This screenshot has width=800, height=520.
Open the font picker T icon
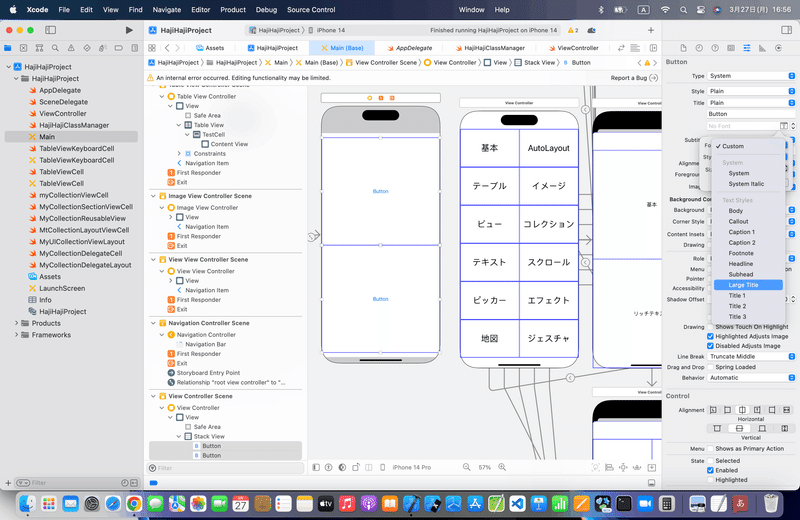[783, 126]
